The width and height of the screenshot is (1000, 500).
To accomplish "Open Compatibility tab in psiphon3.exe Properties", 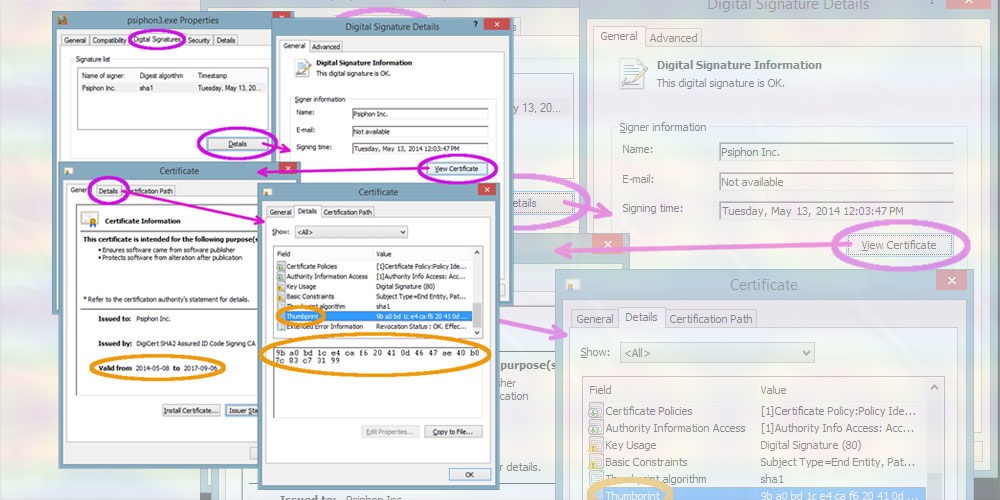I will point(109,40).
